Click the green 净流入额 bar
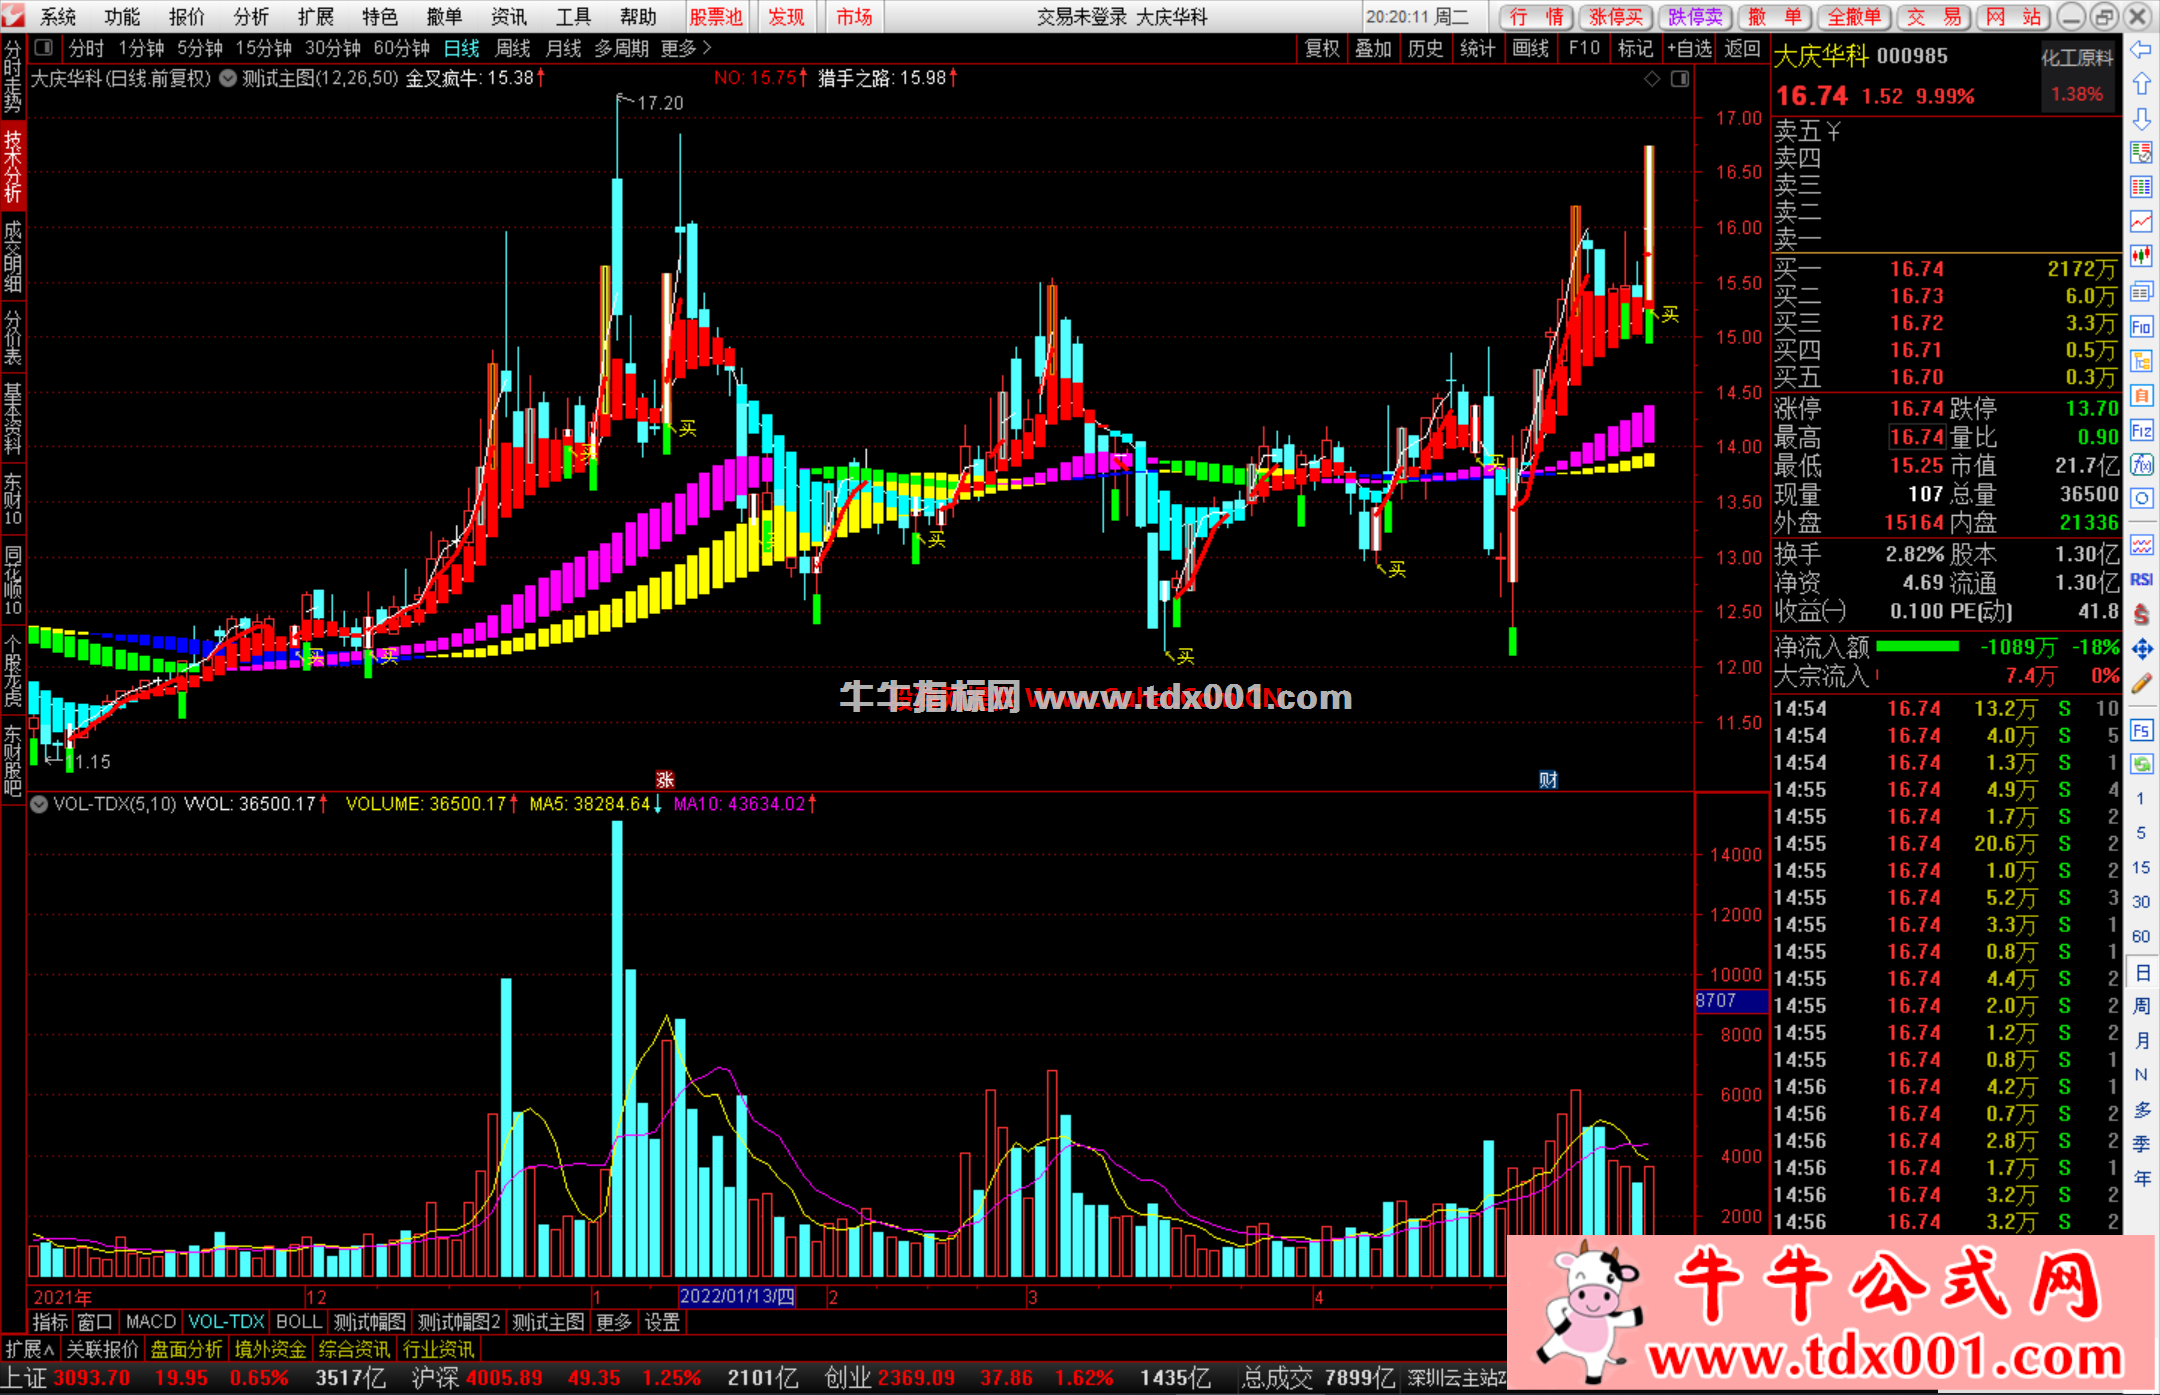 click(1917, 647)
